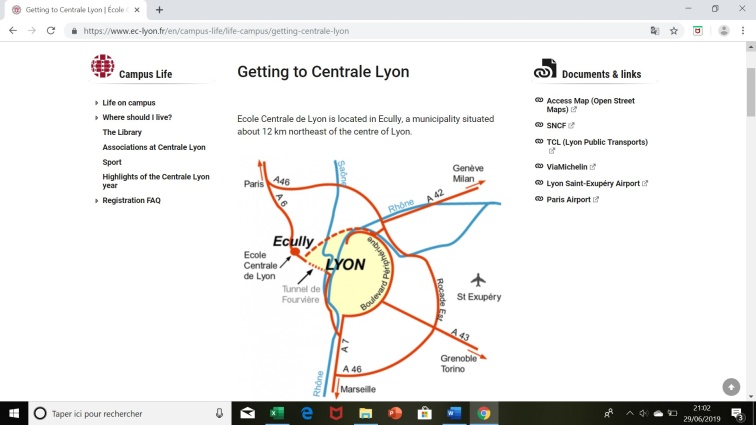Open the Sport page

(112, 162)
